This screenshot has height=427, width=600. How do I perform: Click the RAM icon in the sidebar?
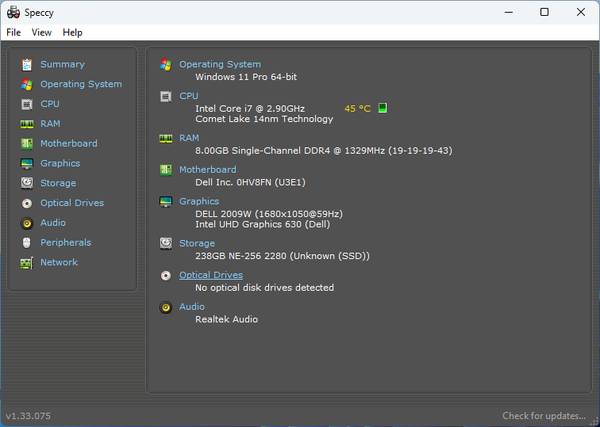(x=26, y=124)
